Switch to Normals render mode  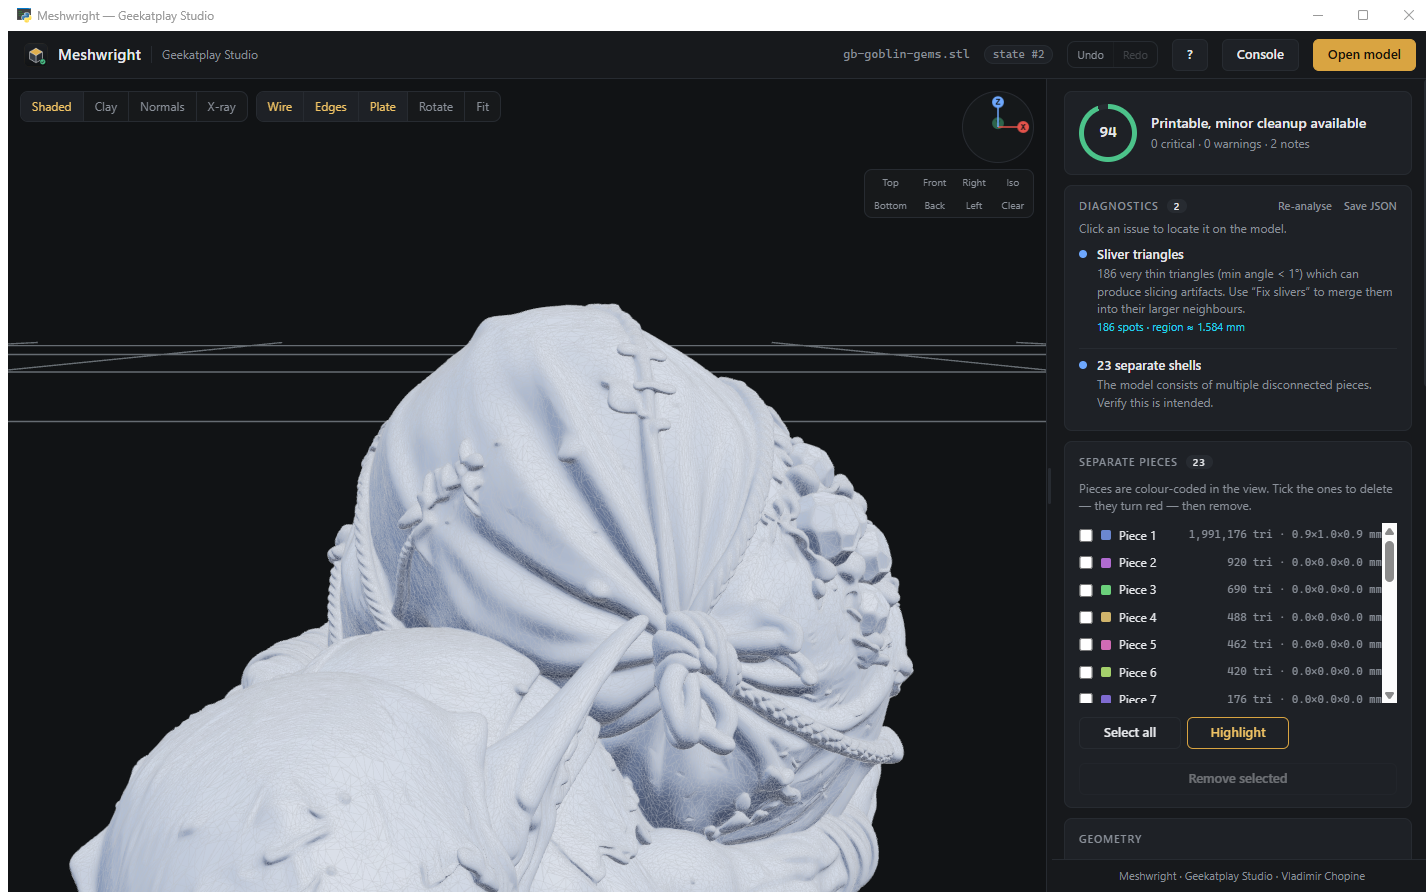click(x=162, y=107)
